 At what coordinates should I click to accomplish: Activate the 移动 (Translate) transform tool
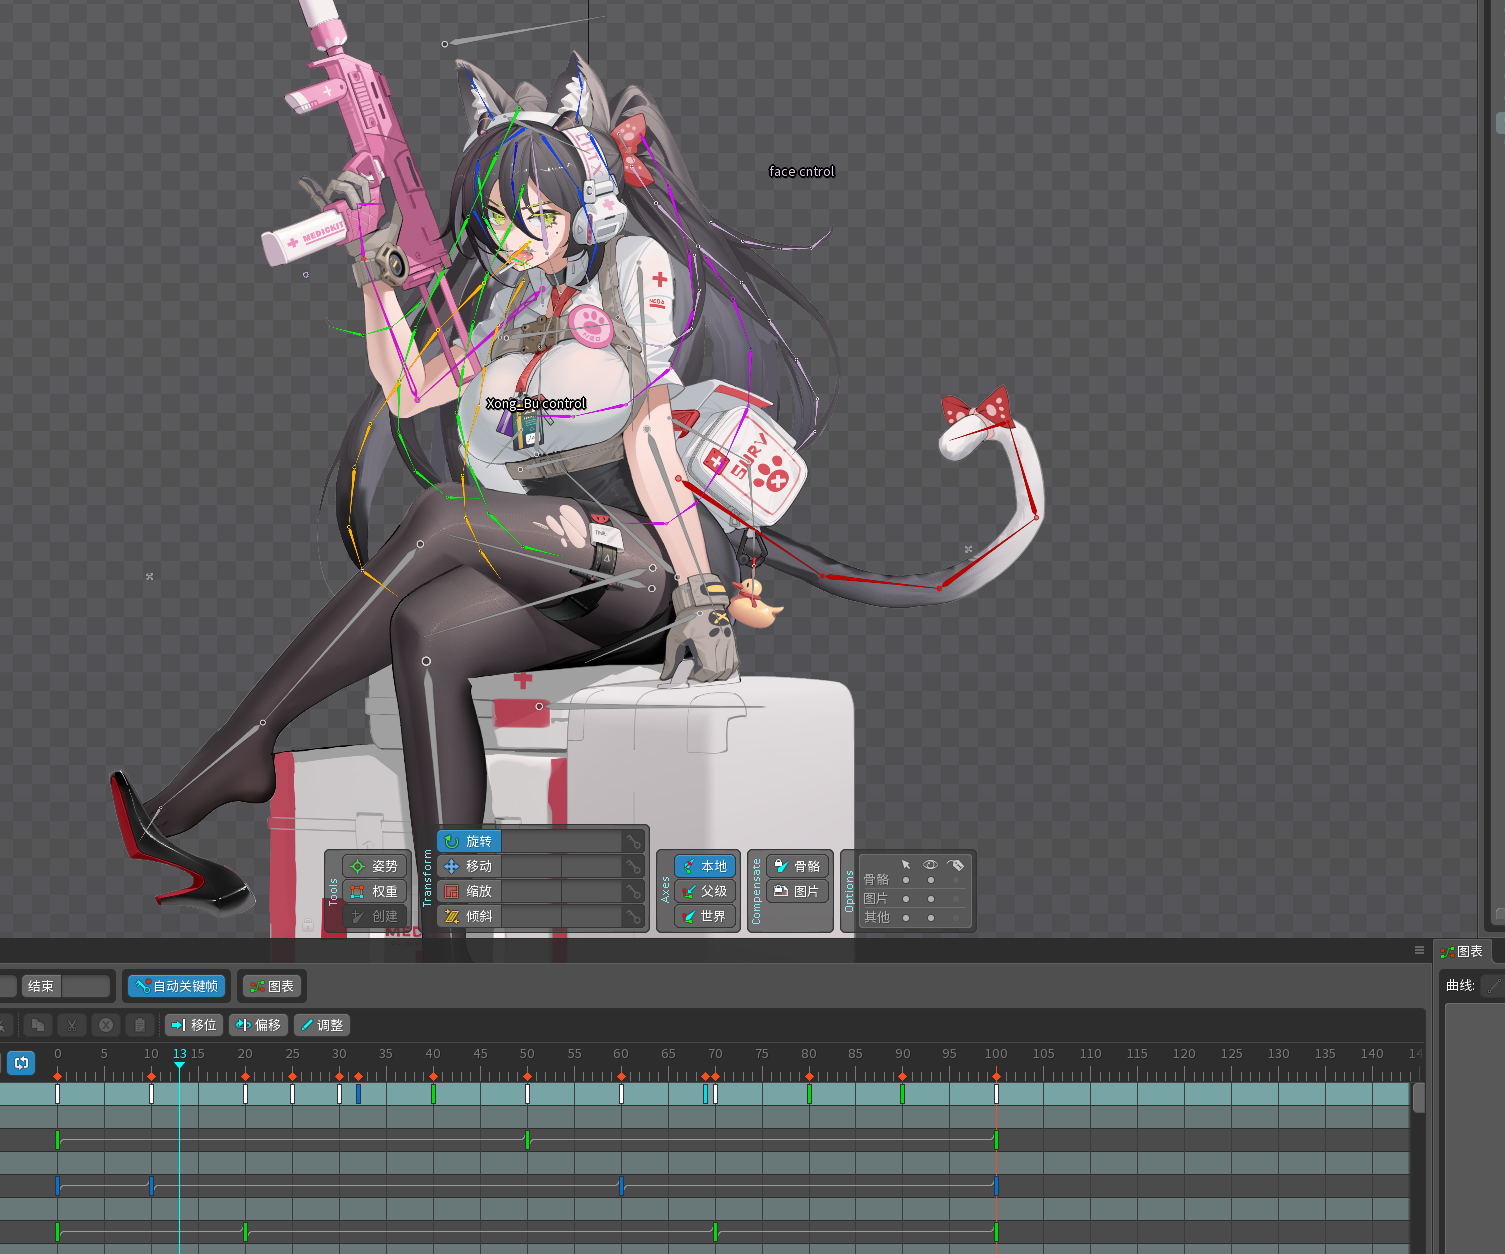[469, 866]
